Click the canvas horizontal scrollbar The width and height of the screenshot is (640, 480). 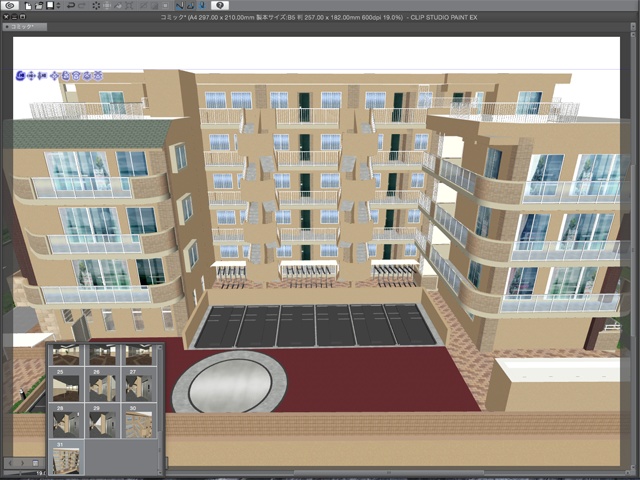coord(388,473)
